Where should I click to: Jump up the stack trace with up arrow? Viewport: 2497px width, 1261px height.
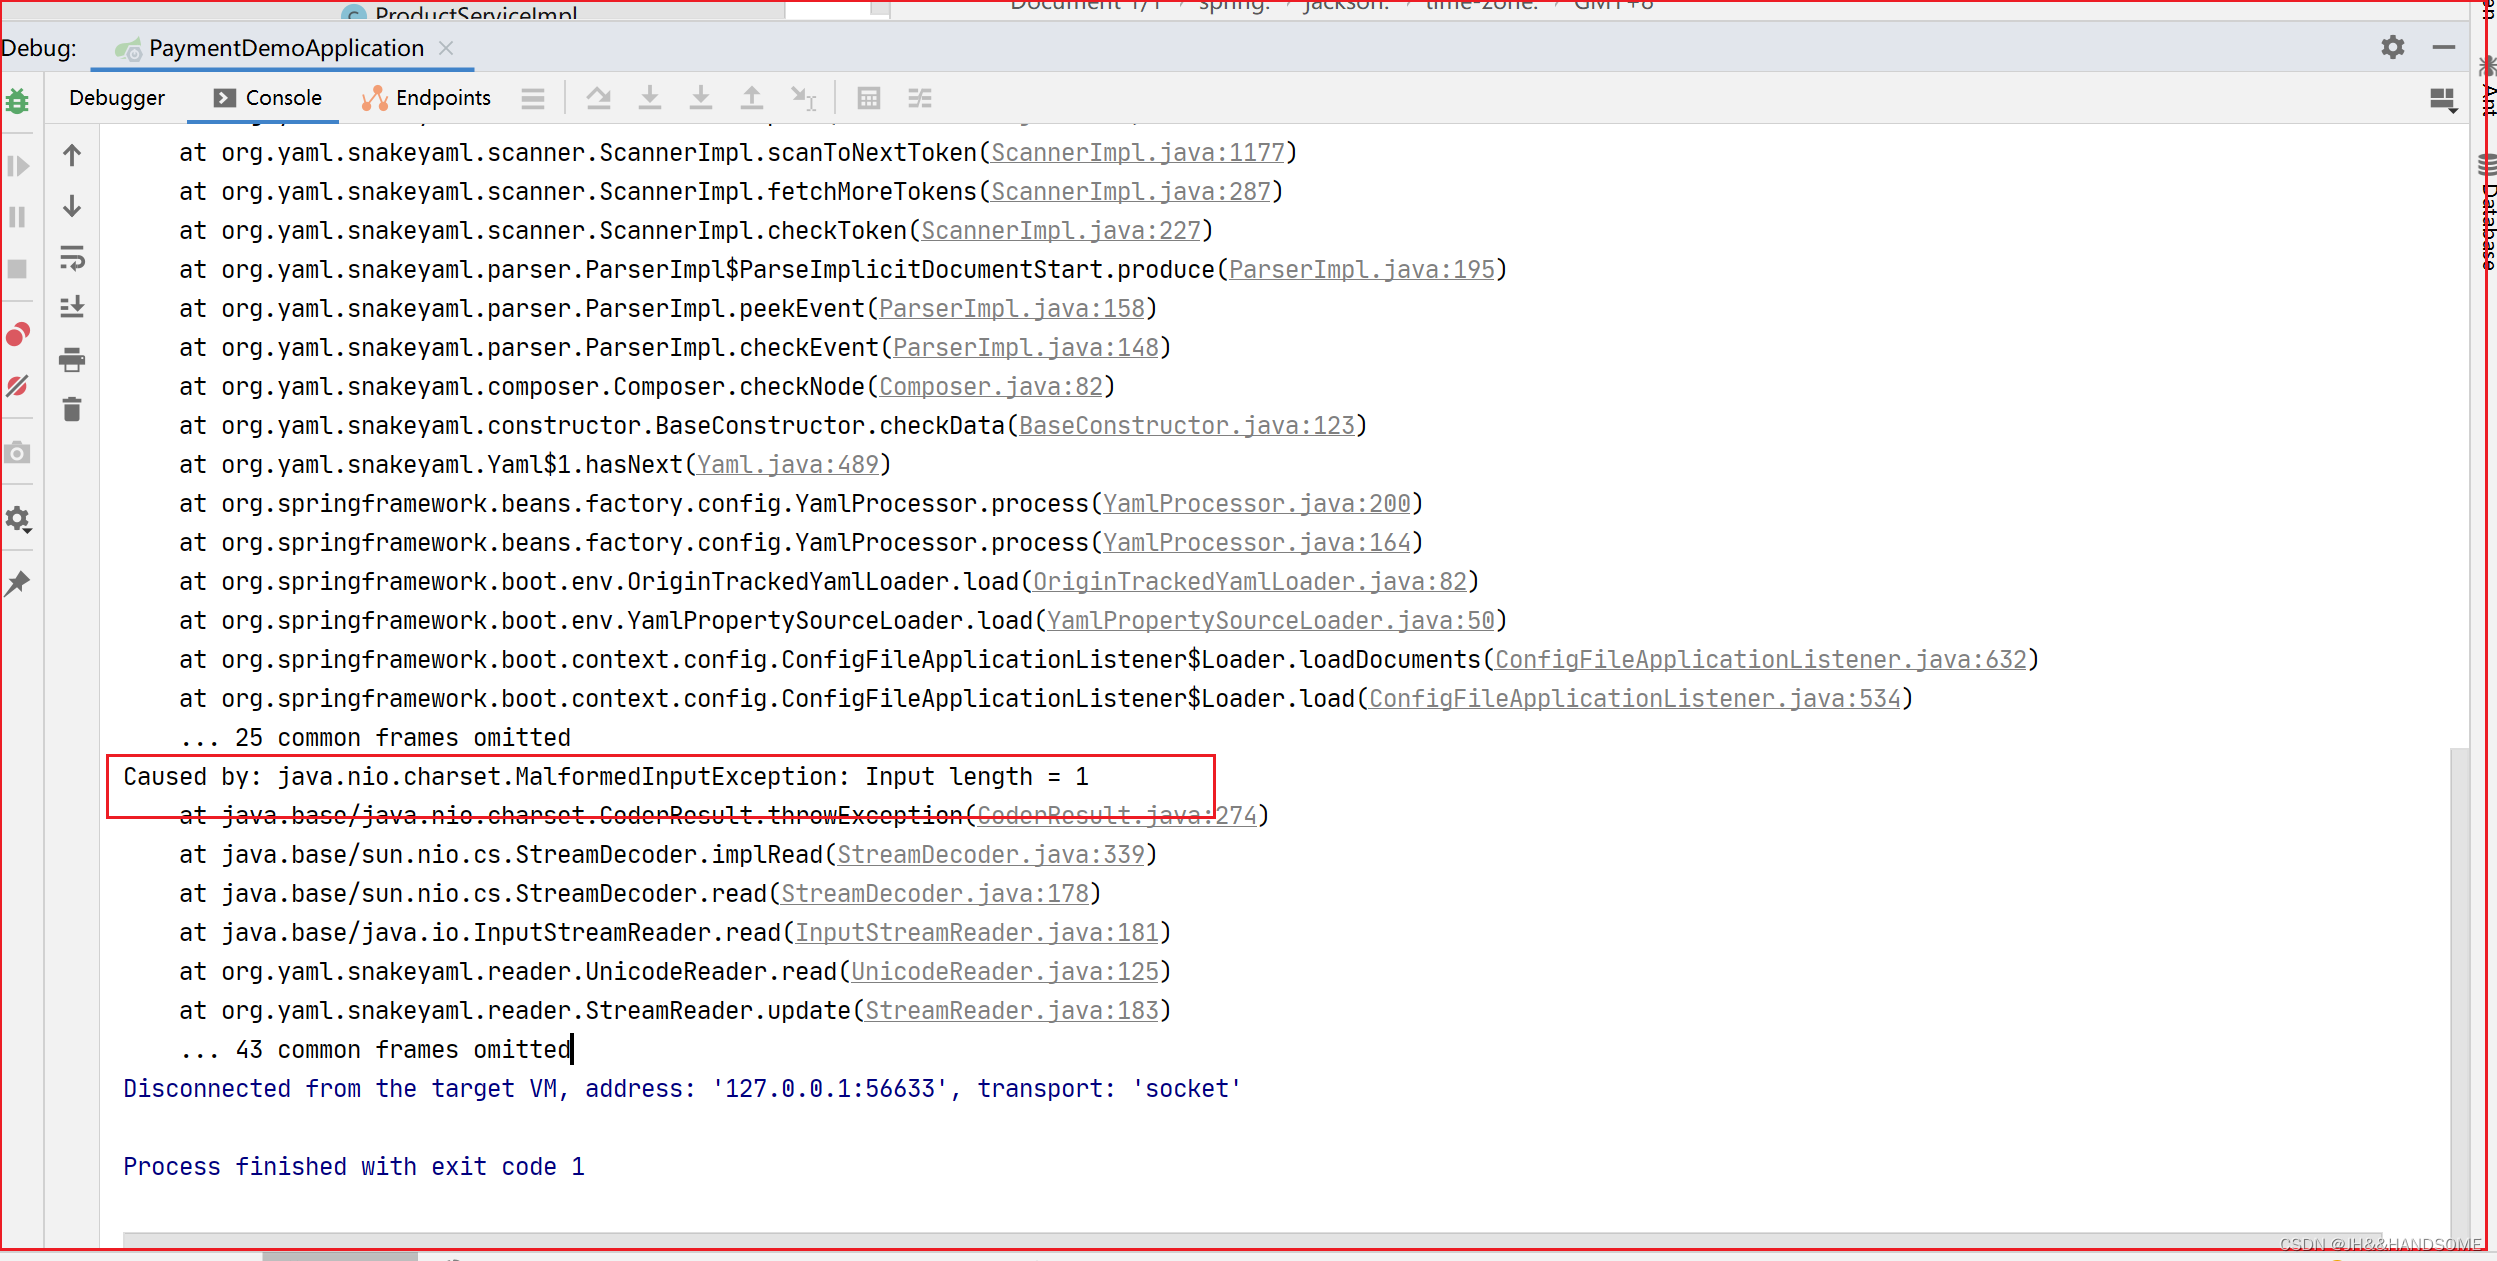click(x=72, y=155)
